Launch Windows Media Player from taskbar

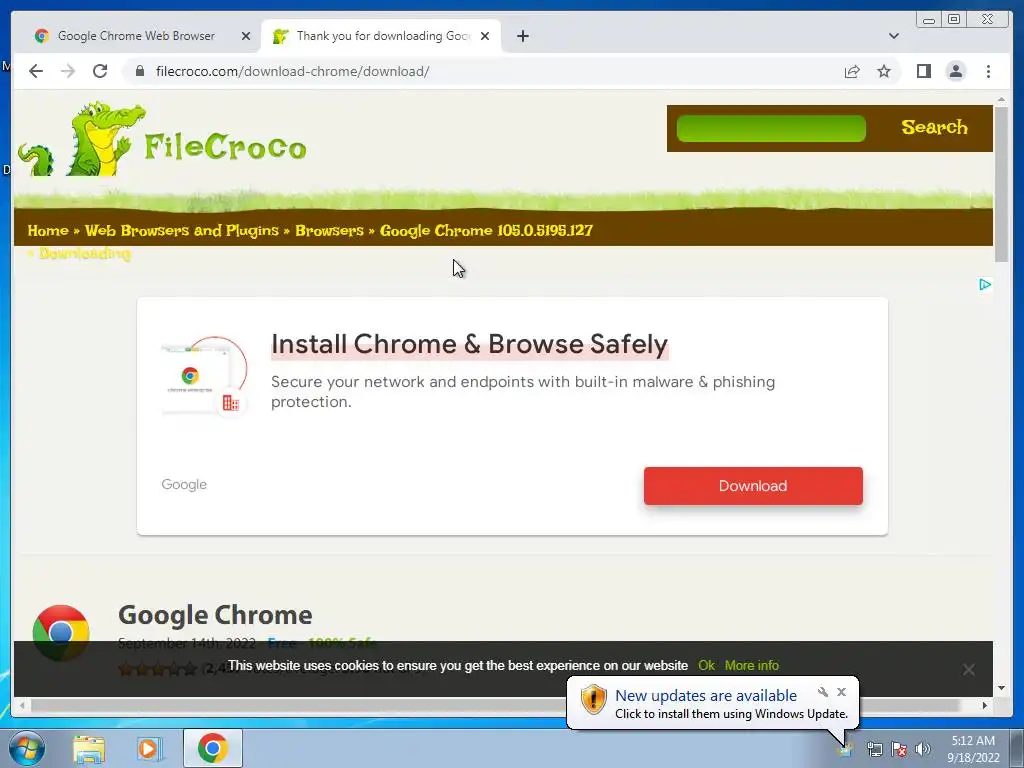[x=149, y=748]
